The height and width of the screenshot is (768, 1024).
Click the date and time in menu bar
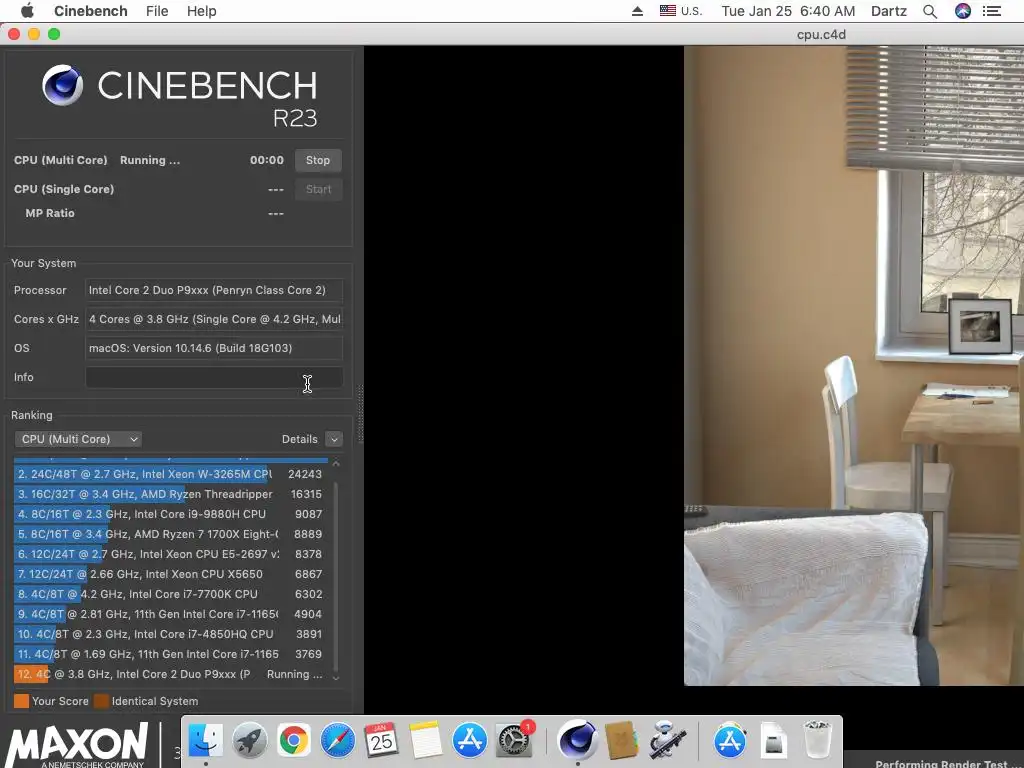pyautogui.click(x=788, y=11)
